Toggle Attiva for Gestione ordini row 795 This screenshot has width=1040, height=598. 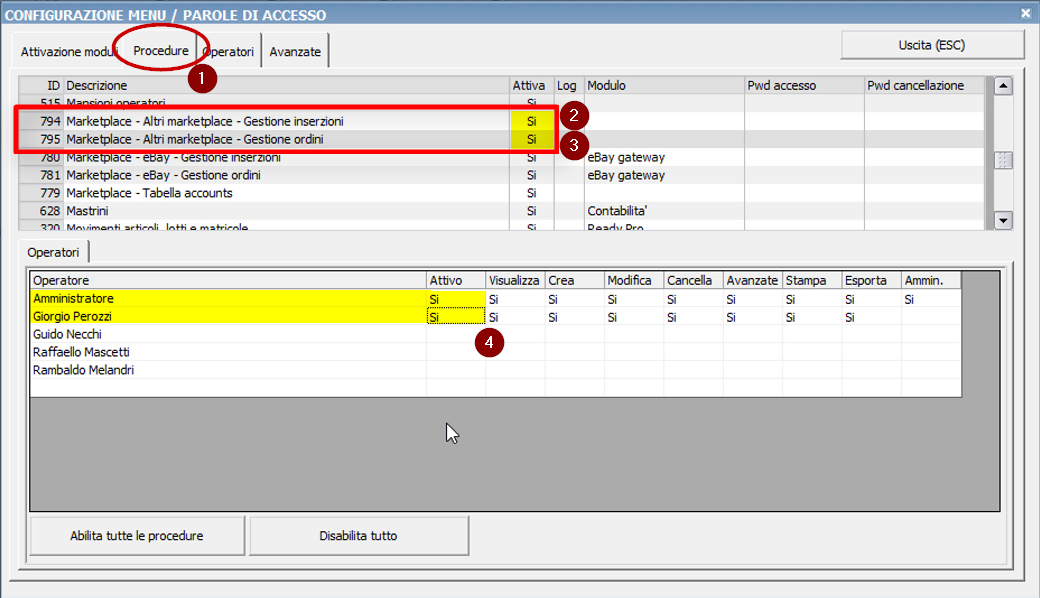coord(530,139)
